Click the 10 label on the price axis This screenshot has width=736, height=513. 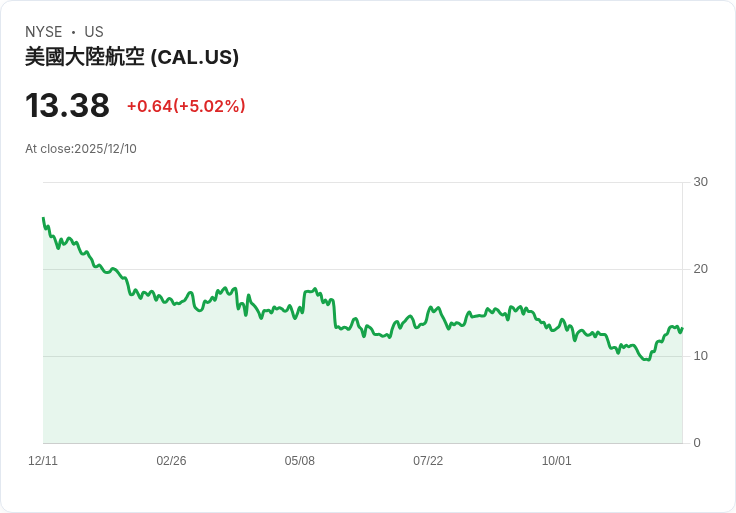point(700,356)
